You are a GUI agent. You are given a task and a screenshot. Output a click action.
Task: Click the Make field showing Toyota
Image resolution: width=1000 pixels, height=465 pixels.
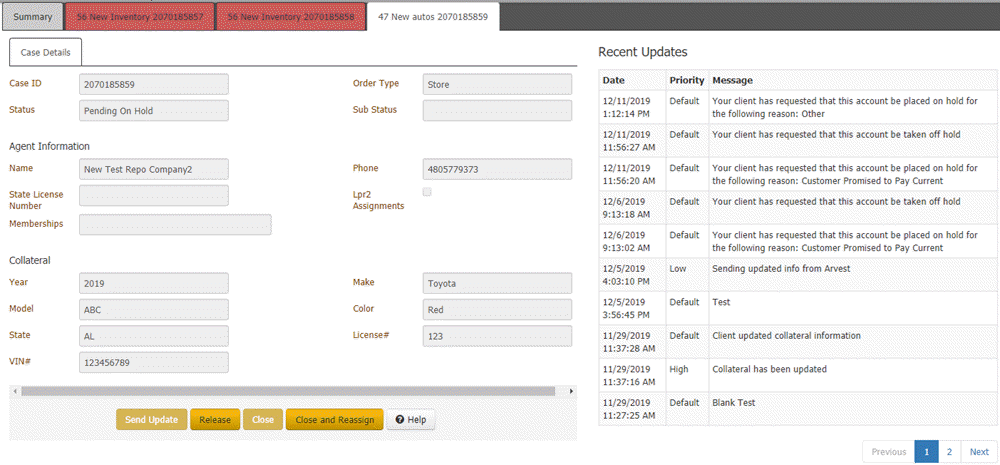pyautogui.click(x=497, y=284)
